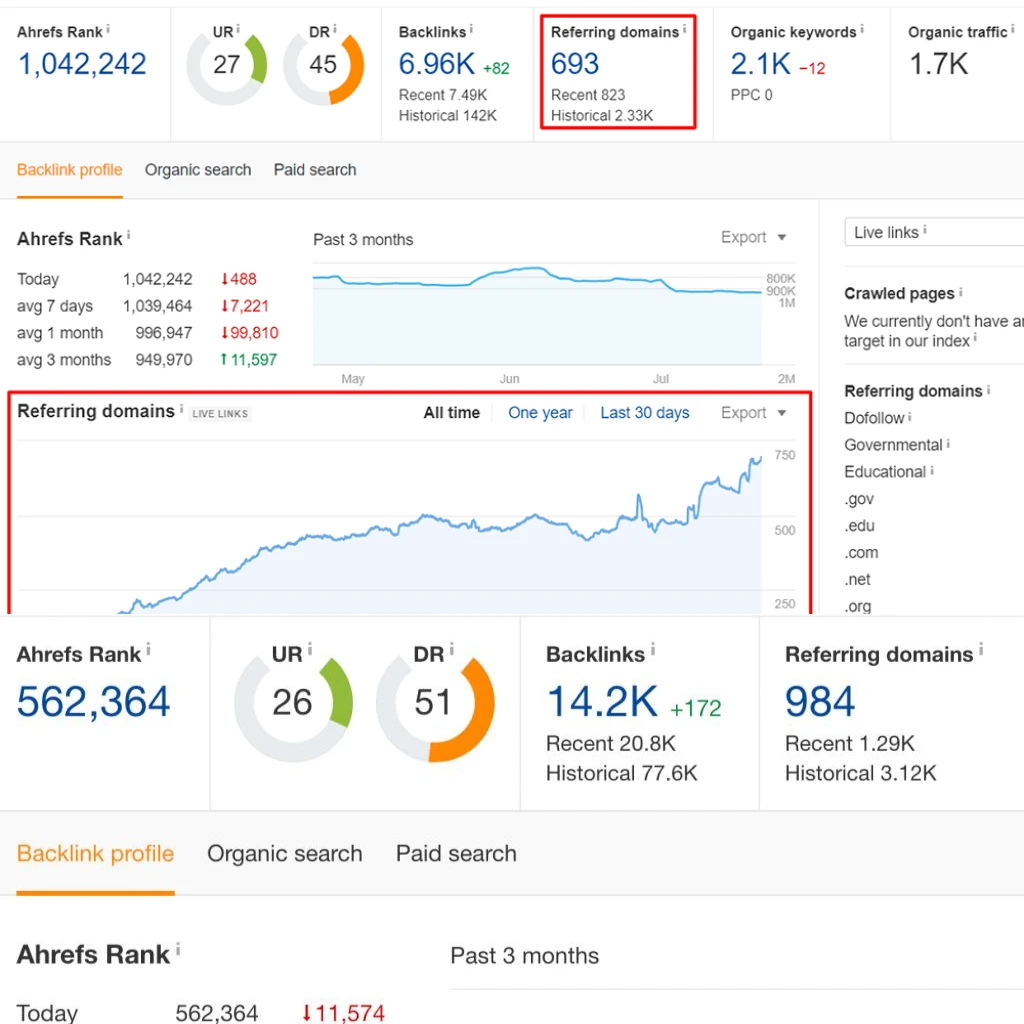Open Export dropdown for Ahrefs Rank chart
Screen dimensions: 1024x1024
click(x=753, y=237)
